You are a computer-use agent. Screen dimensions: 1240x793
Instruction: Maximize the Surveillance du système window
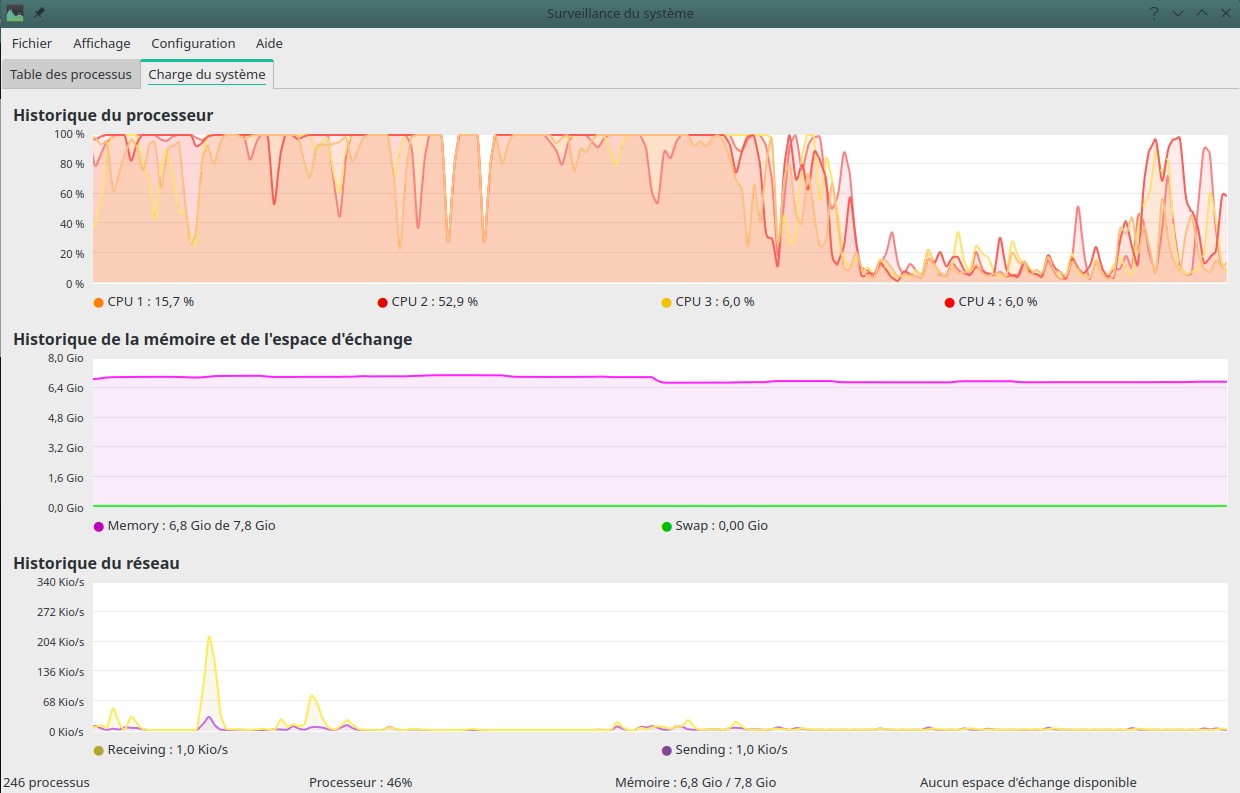1202,13
